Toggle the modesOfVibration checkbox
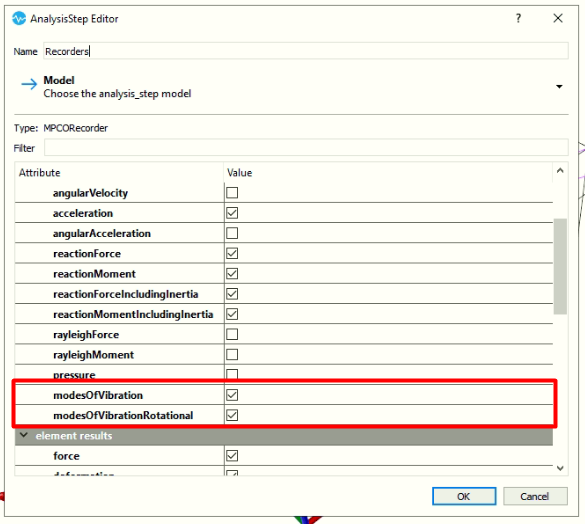 (232, 395)
